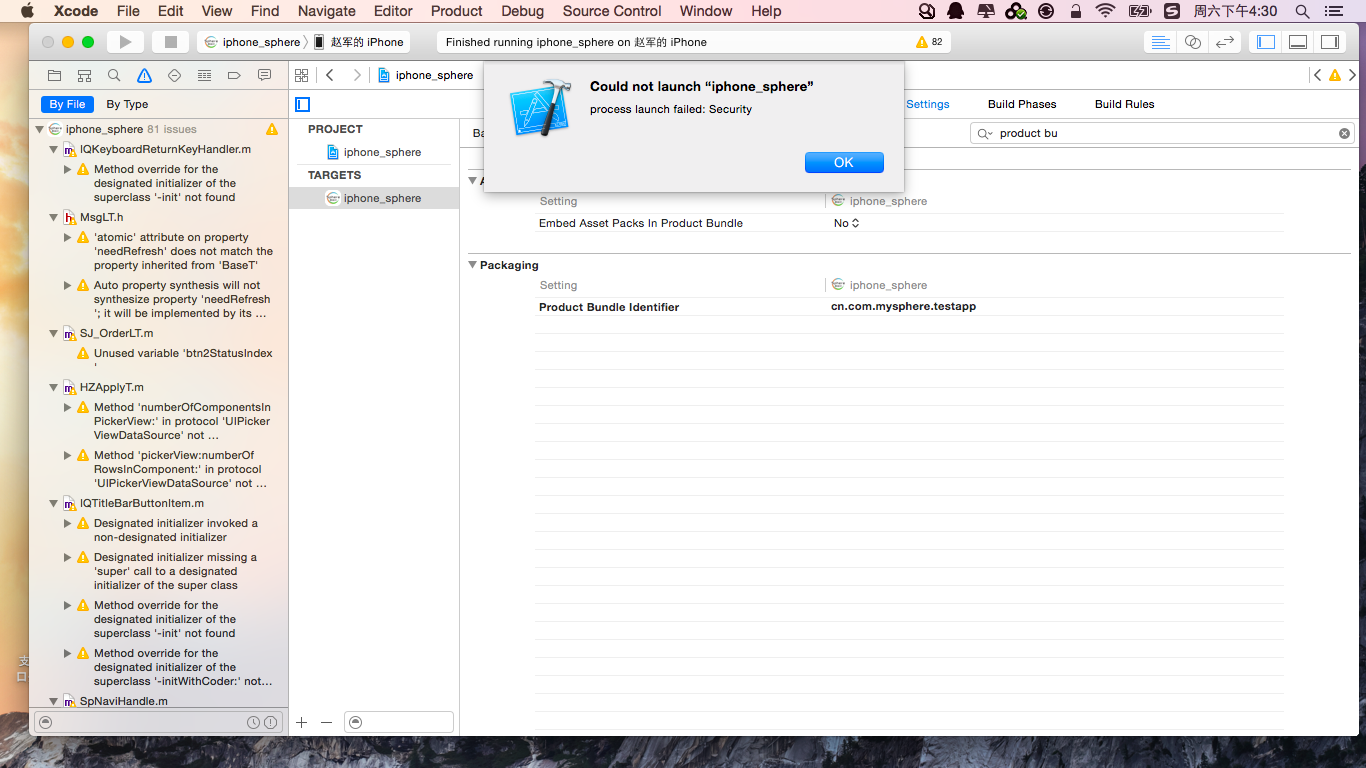
Task: Switch to the Build Phases tab
Action: point(1022,104)
